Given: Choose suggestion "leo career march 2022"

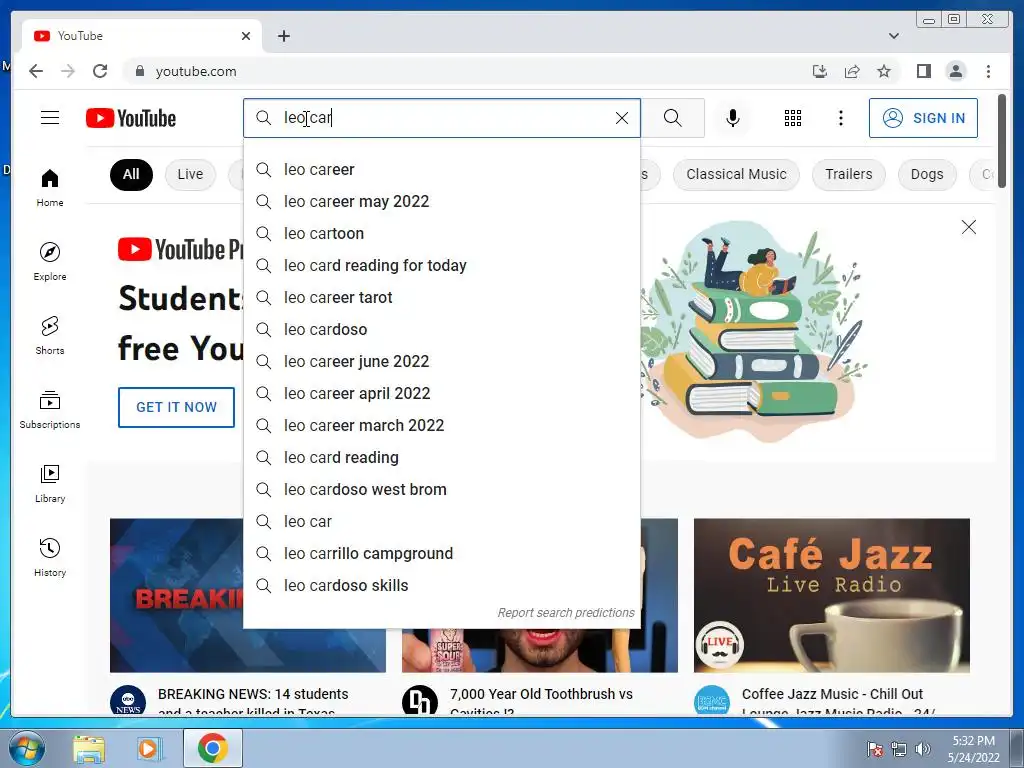Looking at the screenshot, I should pyautogui.click(x=442, y=425).
